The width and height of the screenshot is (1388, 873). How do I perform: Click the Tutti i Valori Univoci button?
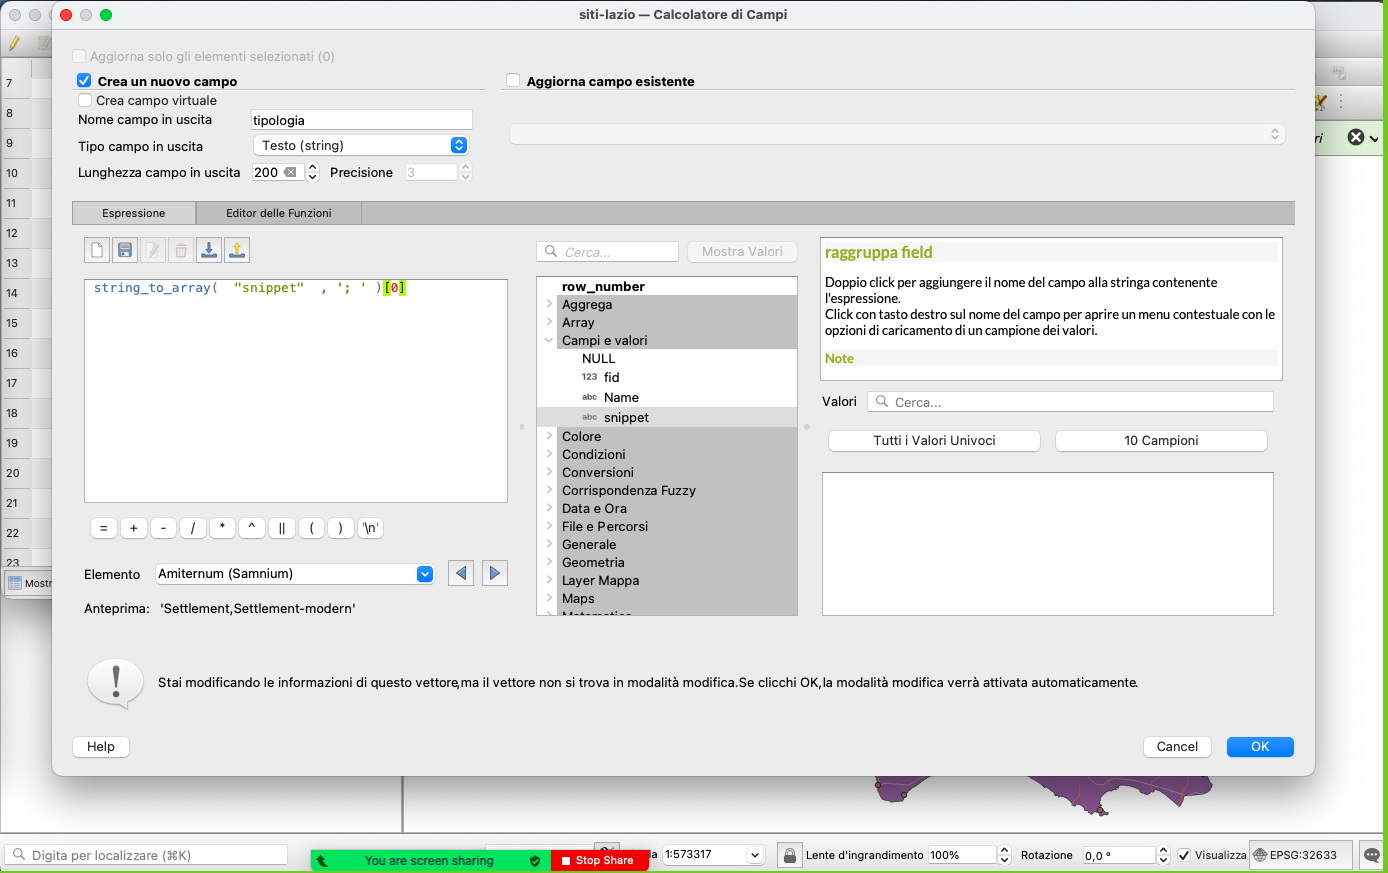coord(934,441)
